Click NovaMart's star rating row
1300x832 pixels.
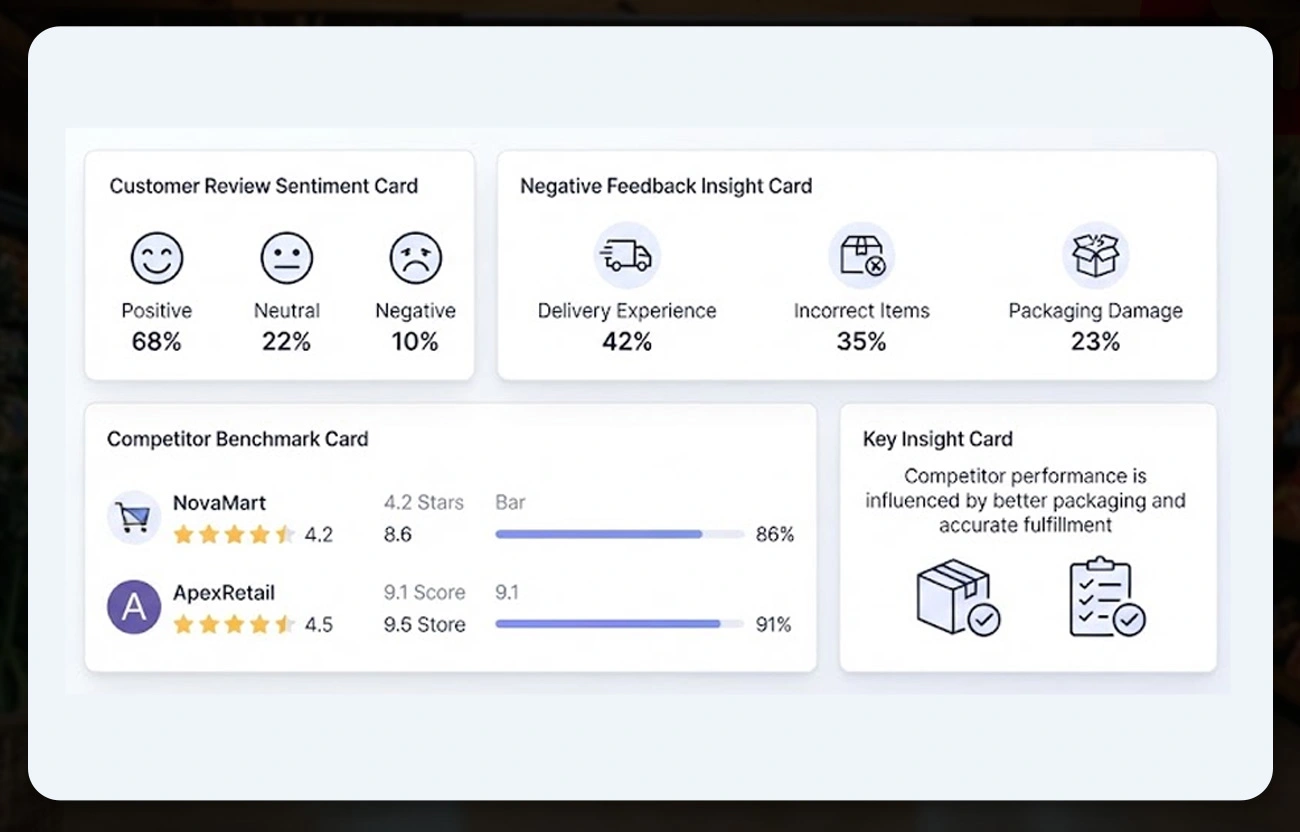click(x=234, y=535)
